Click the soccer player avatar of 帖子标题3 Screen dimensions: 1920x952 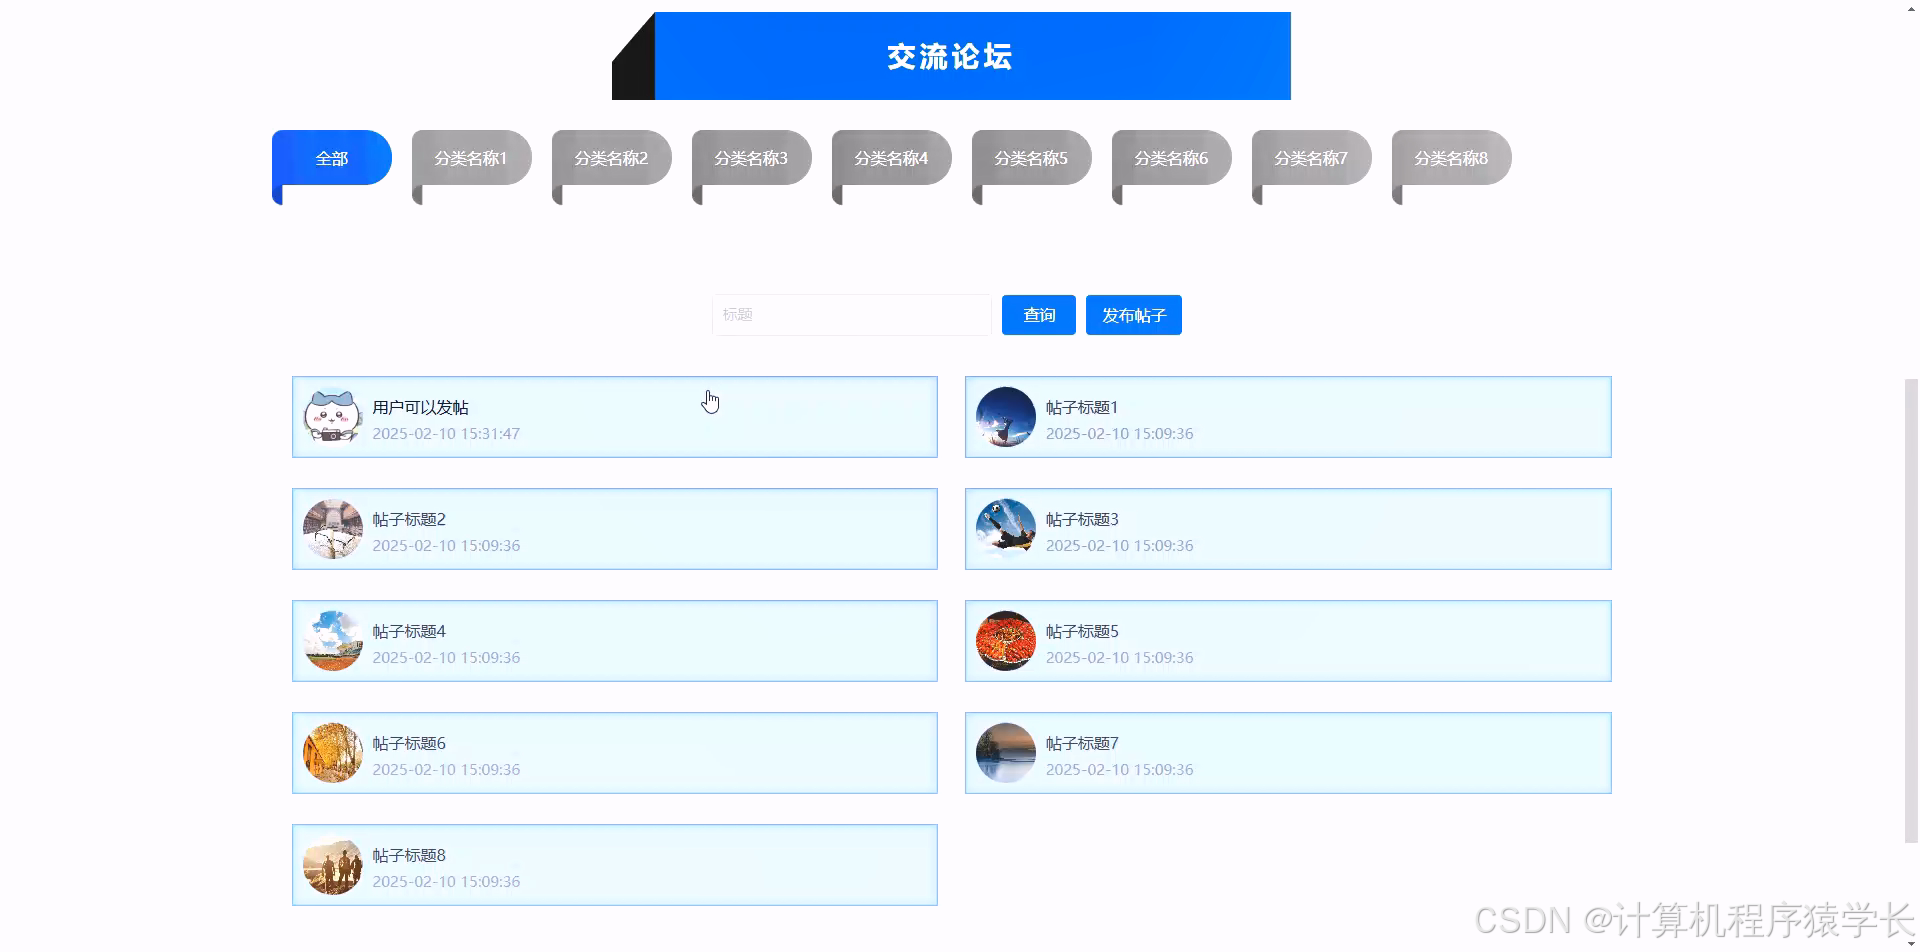tap(1006, 529)
